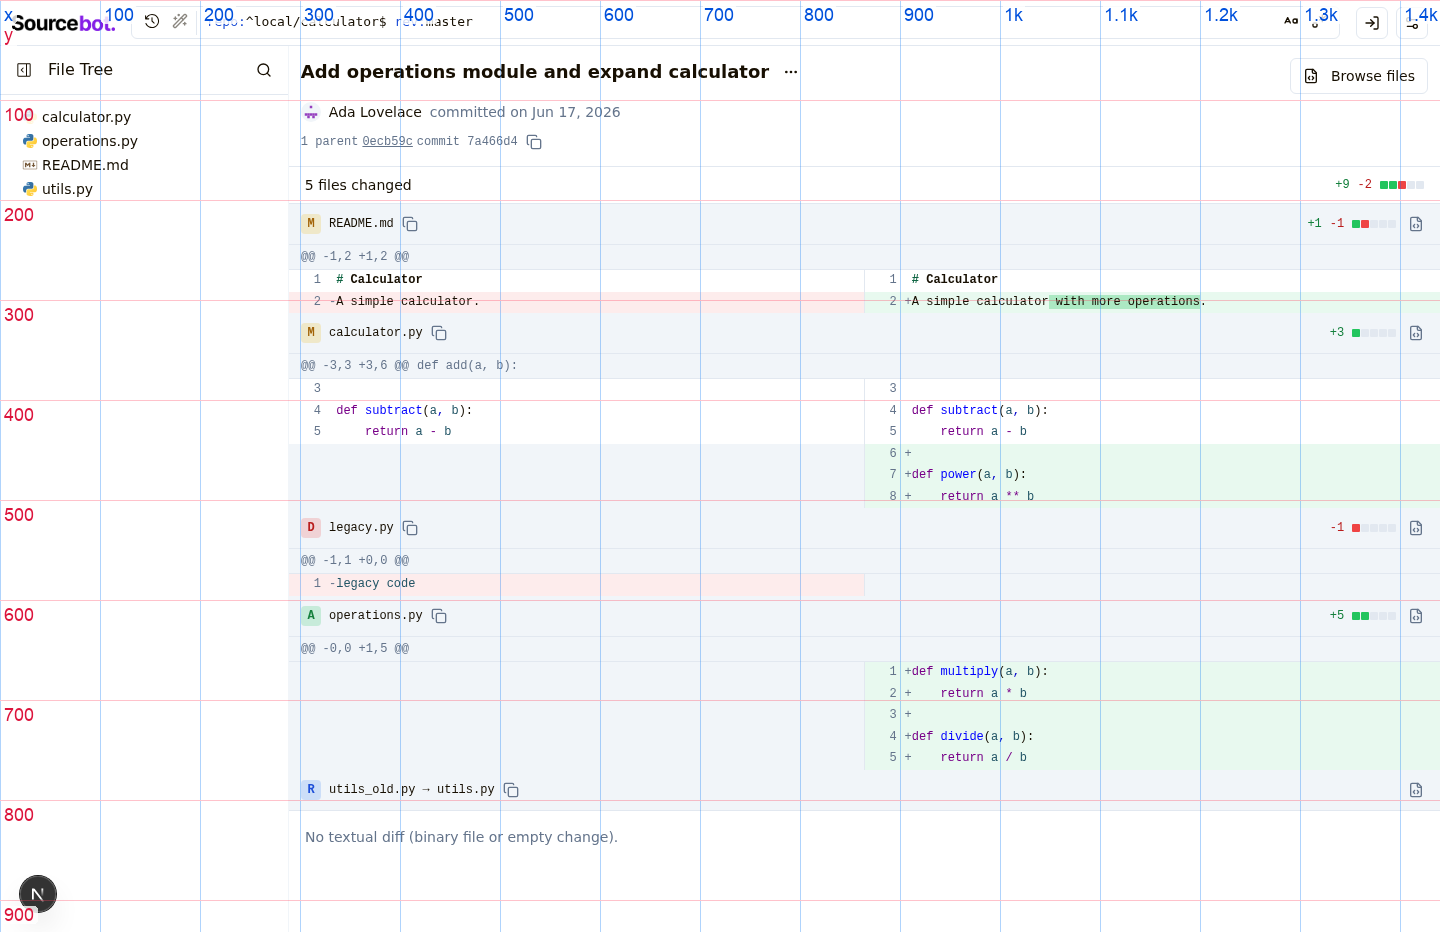Toggle the settings sliders button in header
The height and width of the screenshot is (932, 1440).
pyautogui.click(x=1413, y=22)
